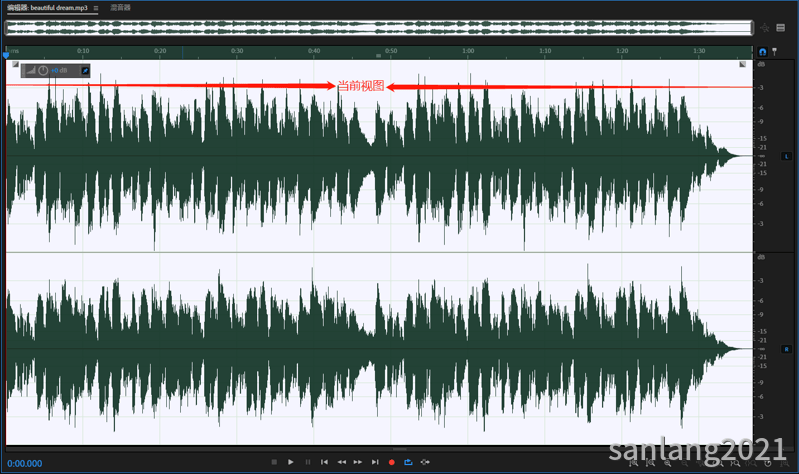Screen dimensions: 799x474
Task: Click the 1:00 mark on time ruler
Action: click(468, 51)
